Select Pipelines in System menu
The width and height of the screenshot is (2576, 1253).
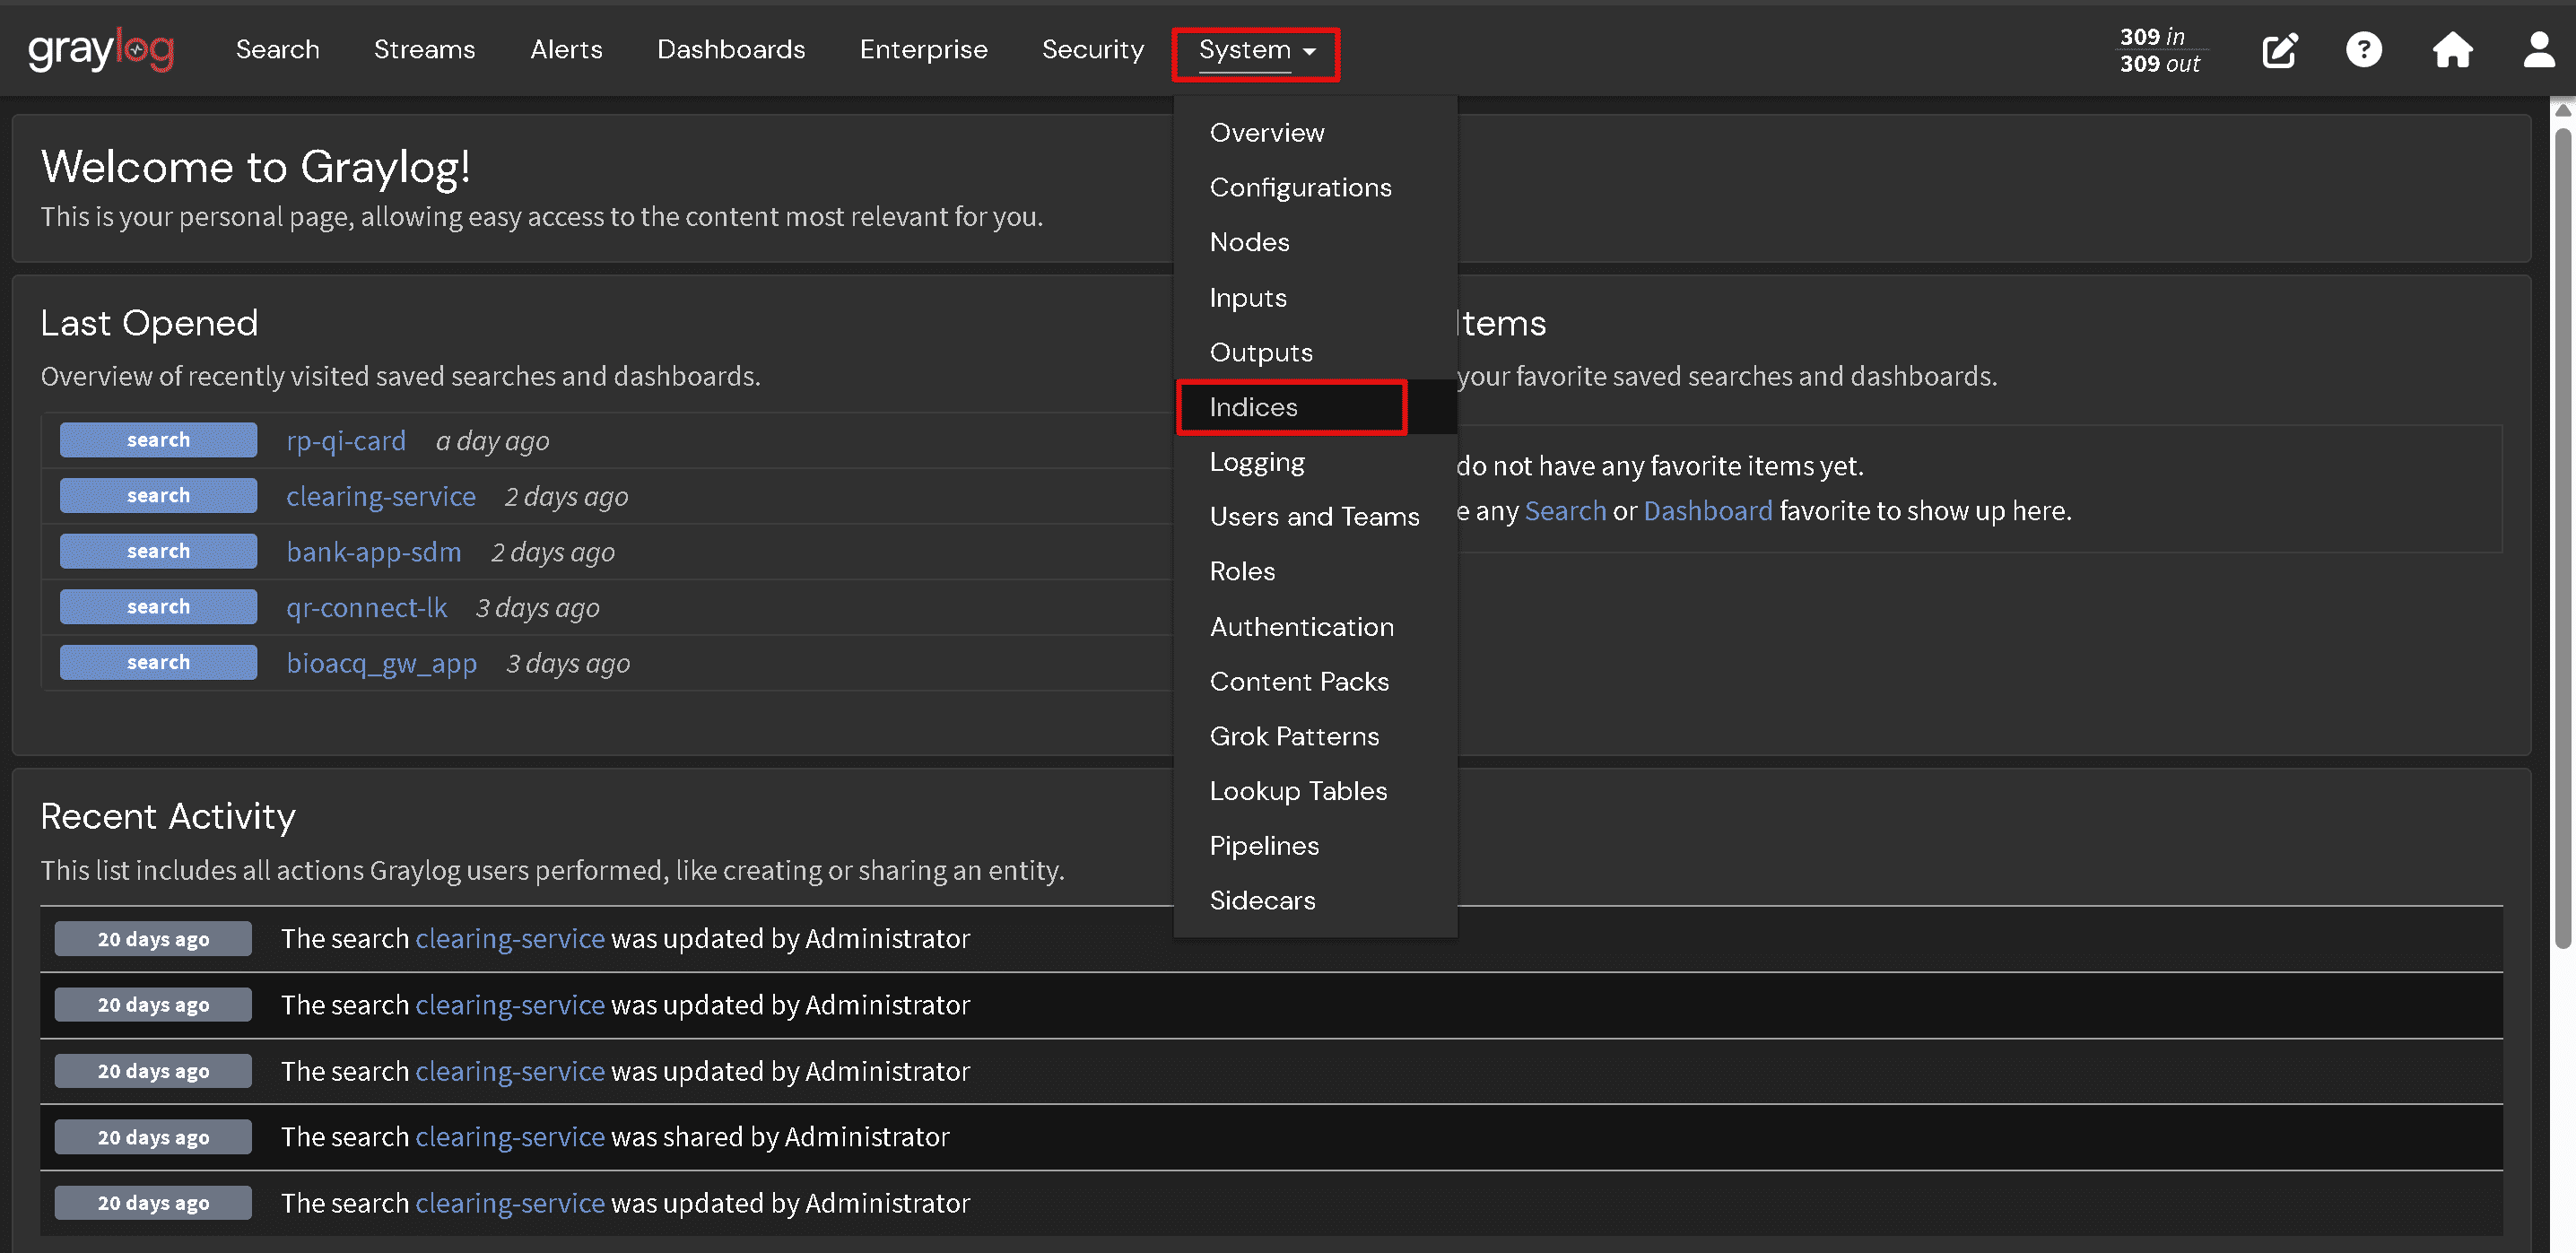click(1315, 846)
